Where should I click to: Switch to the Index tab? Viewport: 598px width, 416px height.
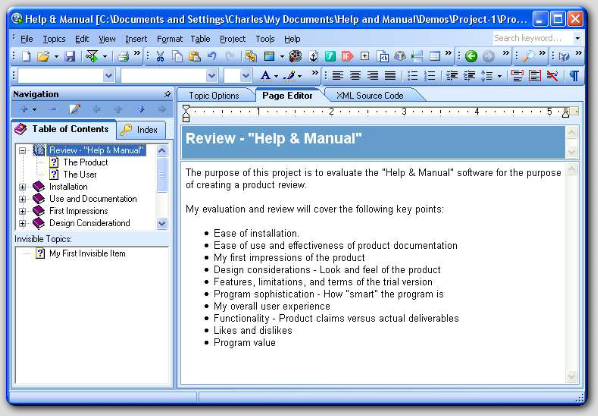pyautogui.click(x=140, y=130)
